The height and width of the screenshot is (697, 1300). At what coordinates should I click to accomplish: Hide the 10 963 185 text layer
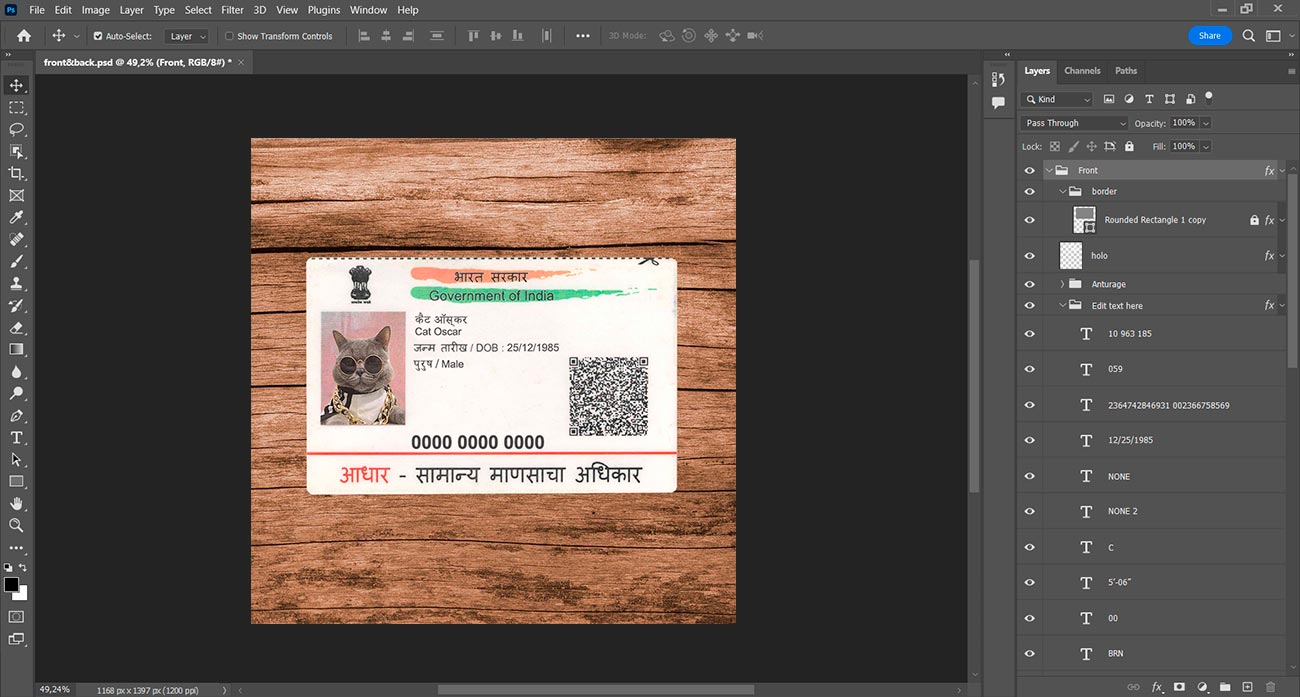click(x=1030, y=333)
